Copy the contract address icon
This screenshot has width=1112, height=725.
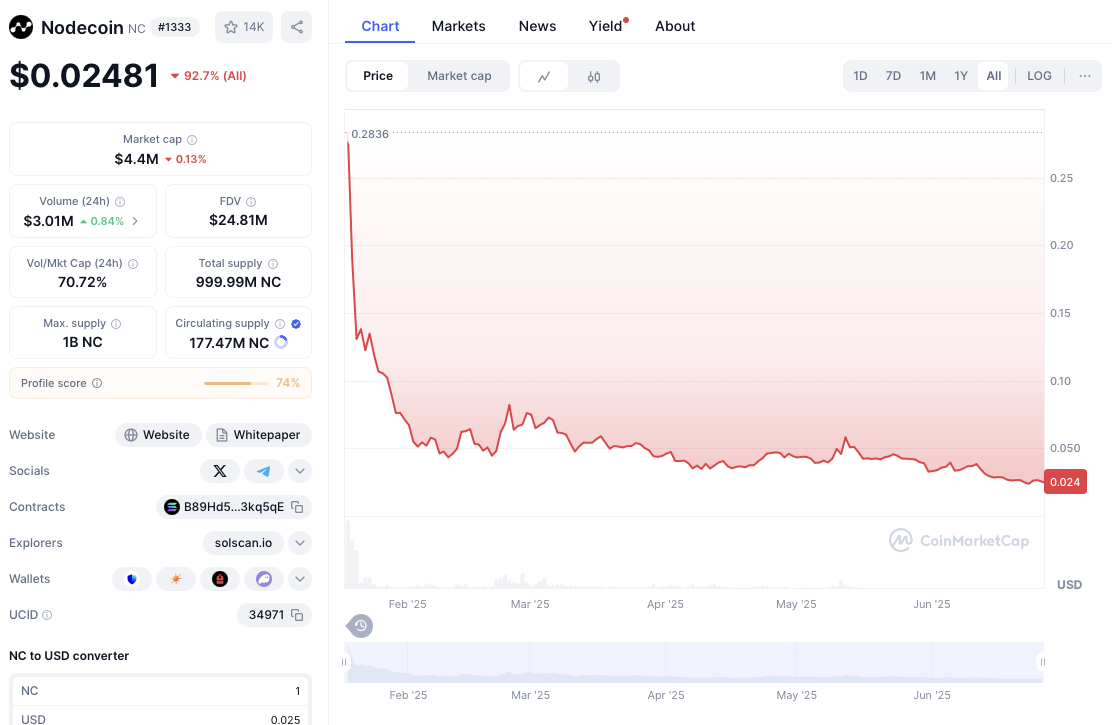[x=297, y=507]
